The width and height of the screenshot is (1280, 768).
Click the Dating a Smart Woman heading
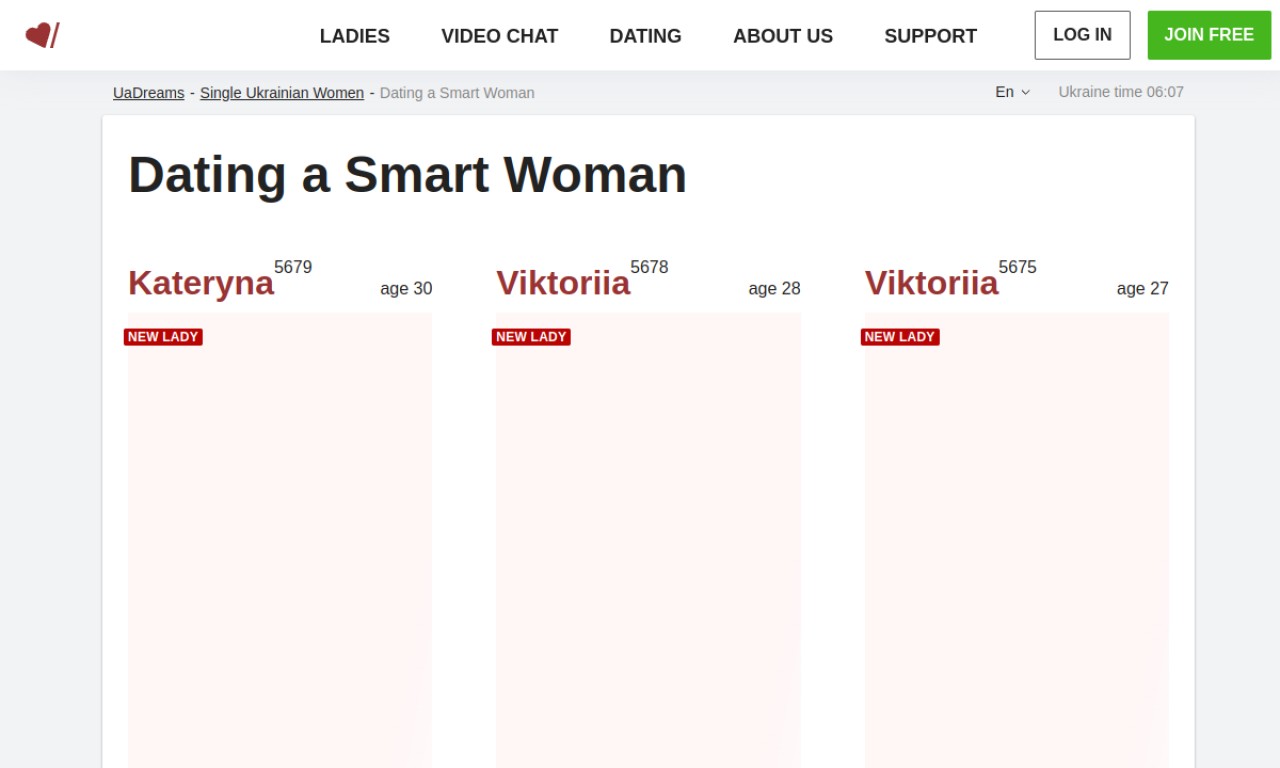click(407, 175)
